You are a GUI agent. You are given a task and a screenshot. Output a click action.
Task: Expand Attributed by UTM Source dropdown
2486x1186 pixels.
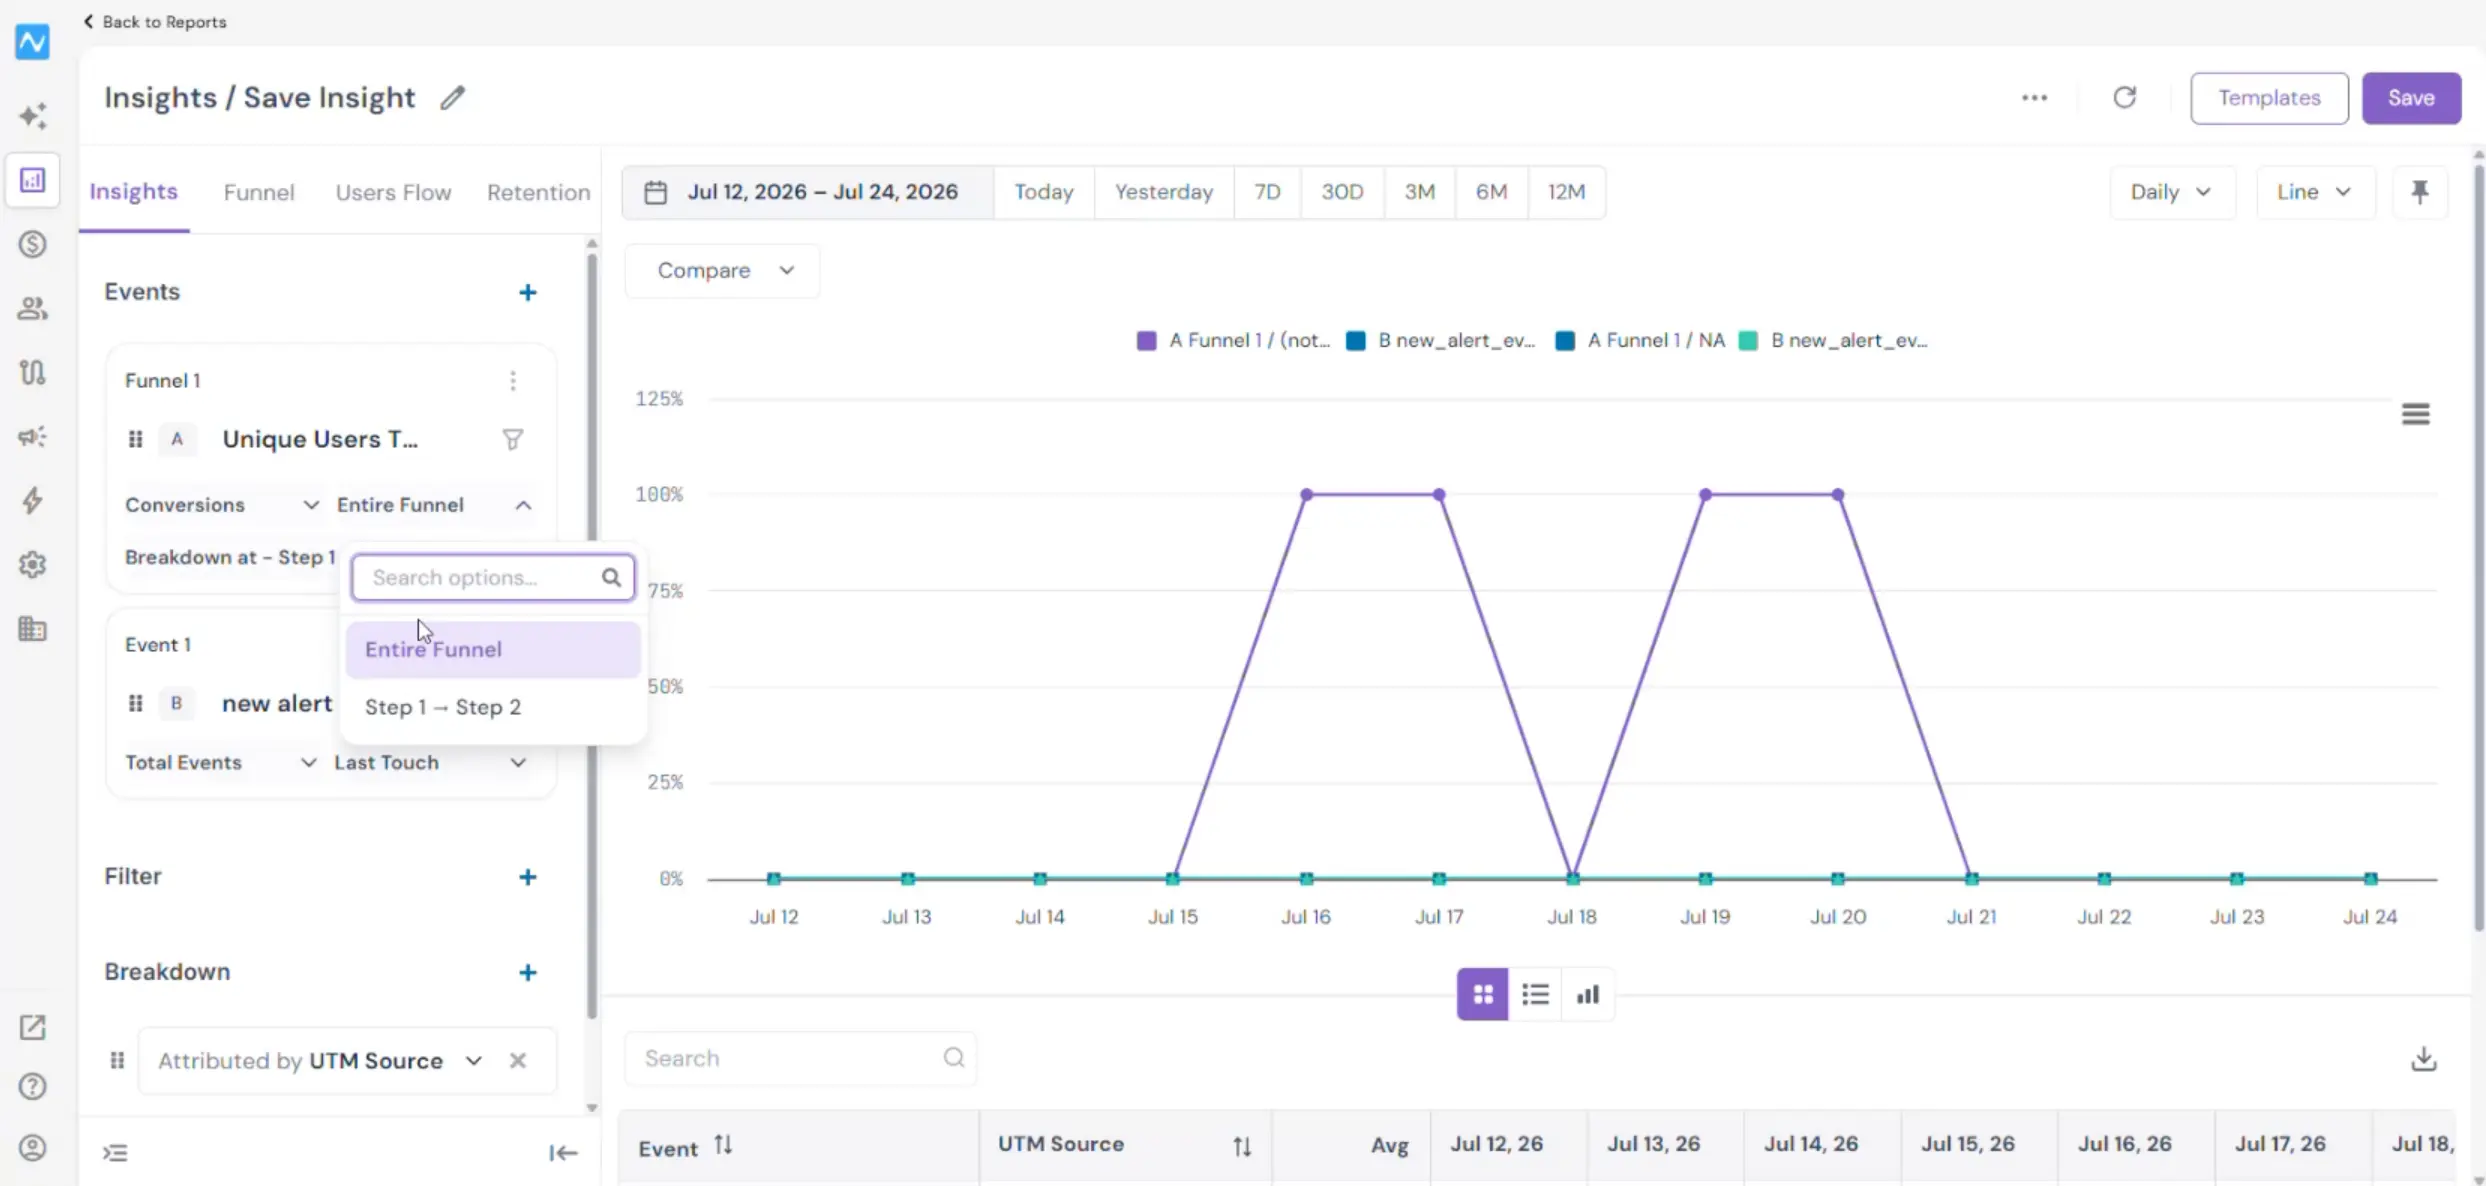point(473,1061)
